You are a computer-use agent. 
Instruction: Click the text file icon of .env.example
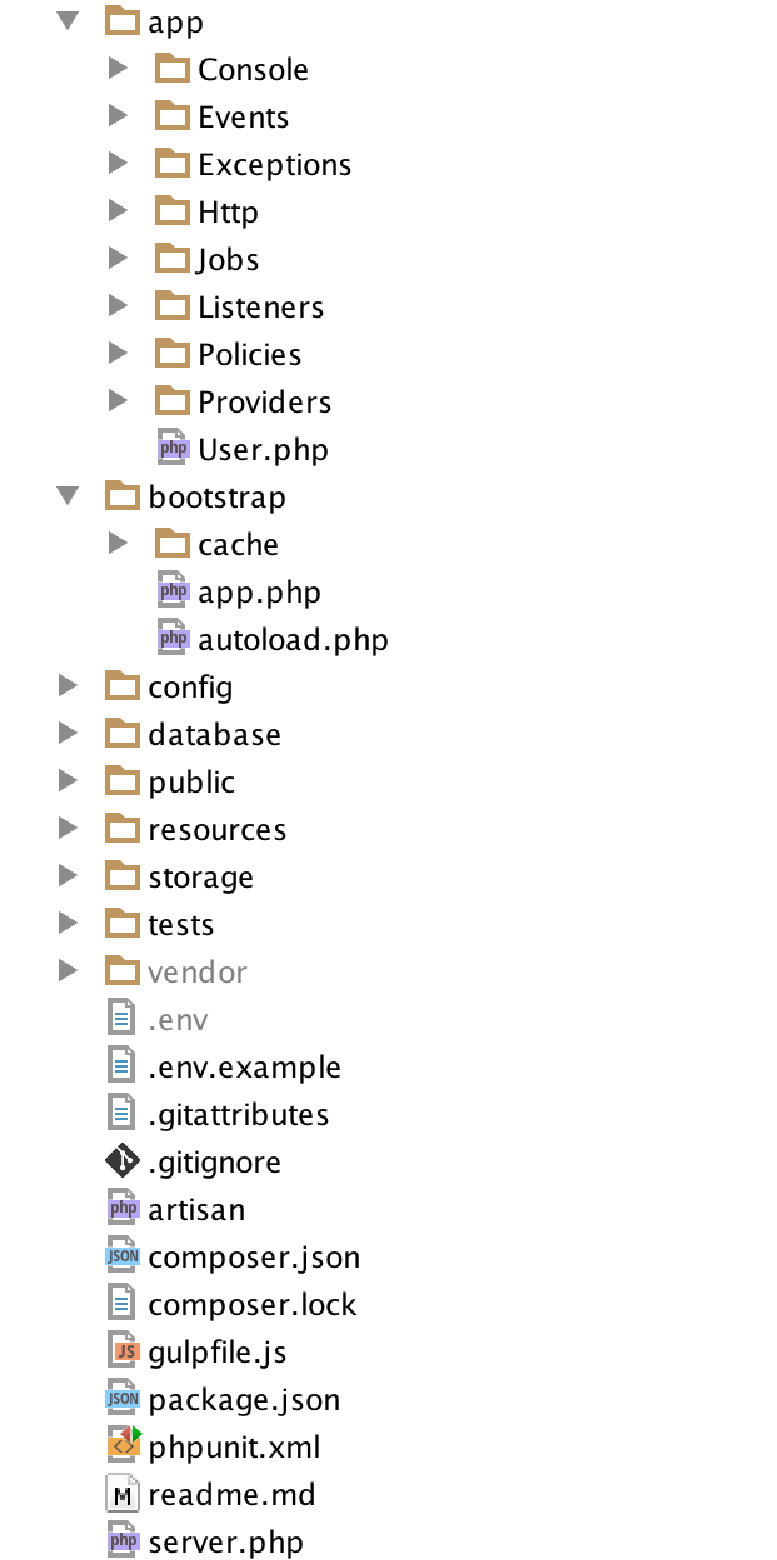(x=121, y=1066)
